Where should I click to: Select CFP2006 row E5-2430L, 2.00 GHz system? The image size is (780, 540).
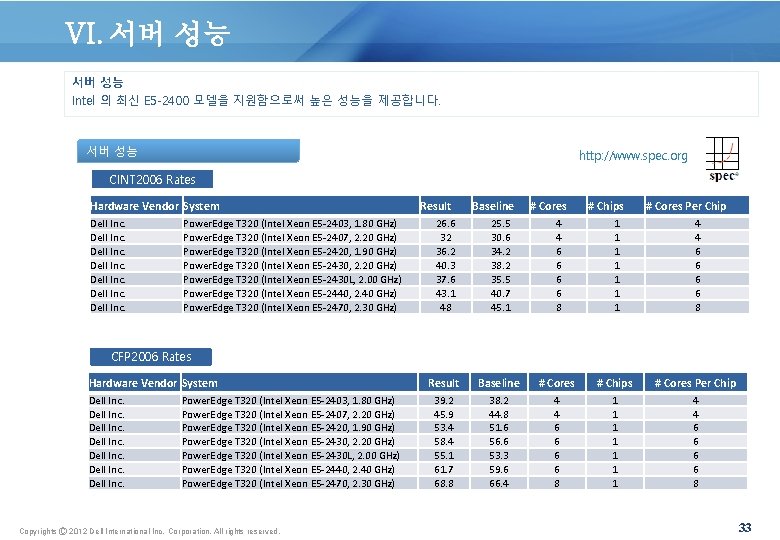tap(291, 455)
